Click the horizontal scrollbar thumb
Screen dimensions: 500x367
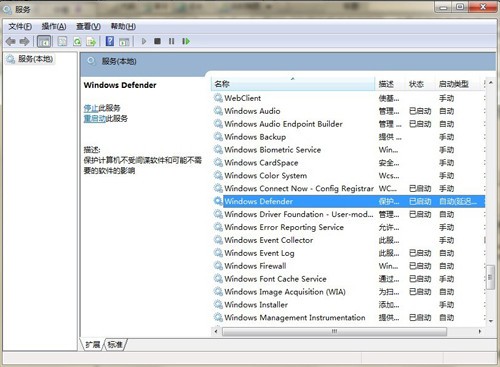click(x=334, y=331)
